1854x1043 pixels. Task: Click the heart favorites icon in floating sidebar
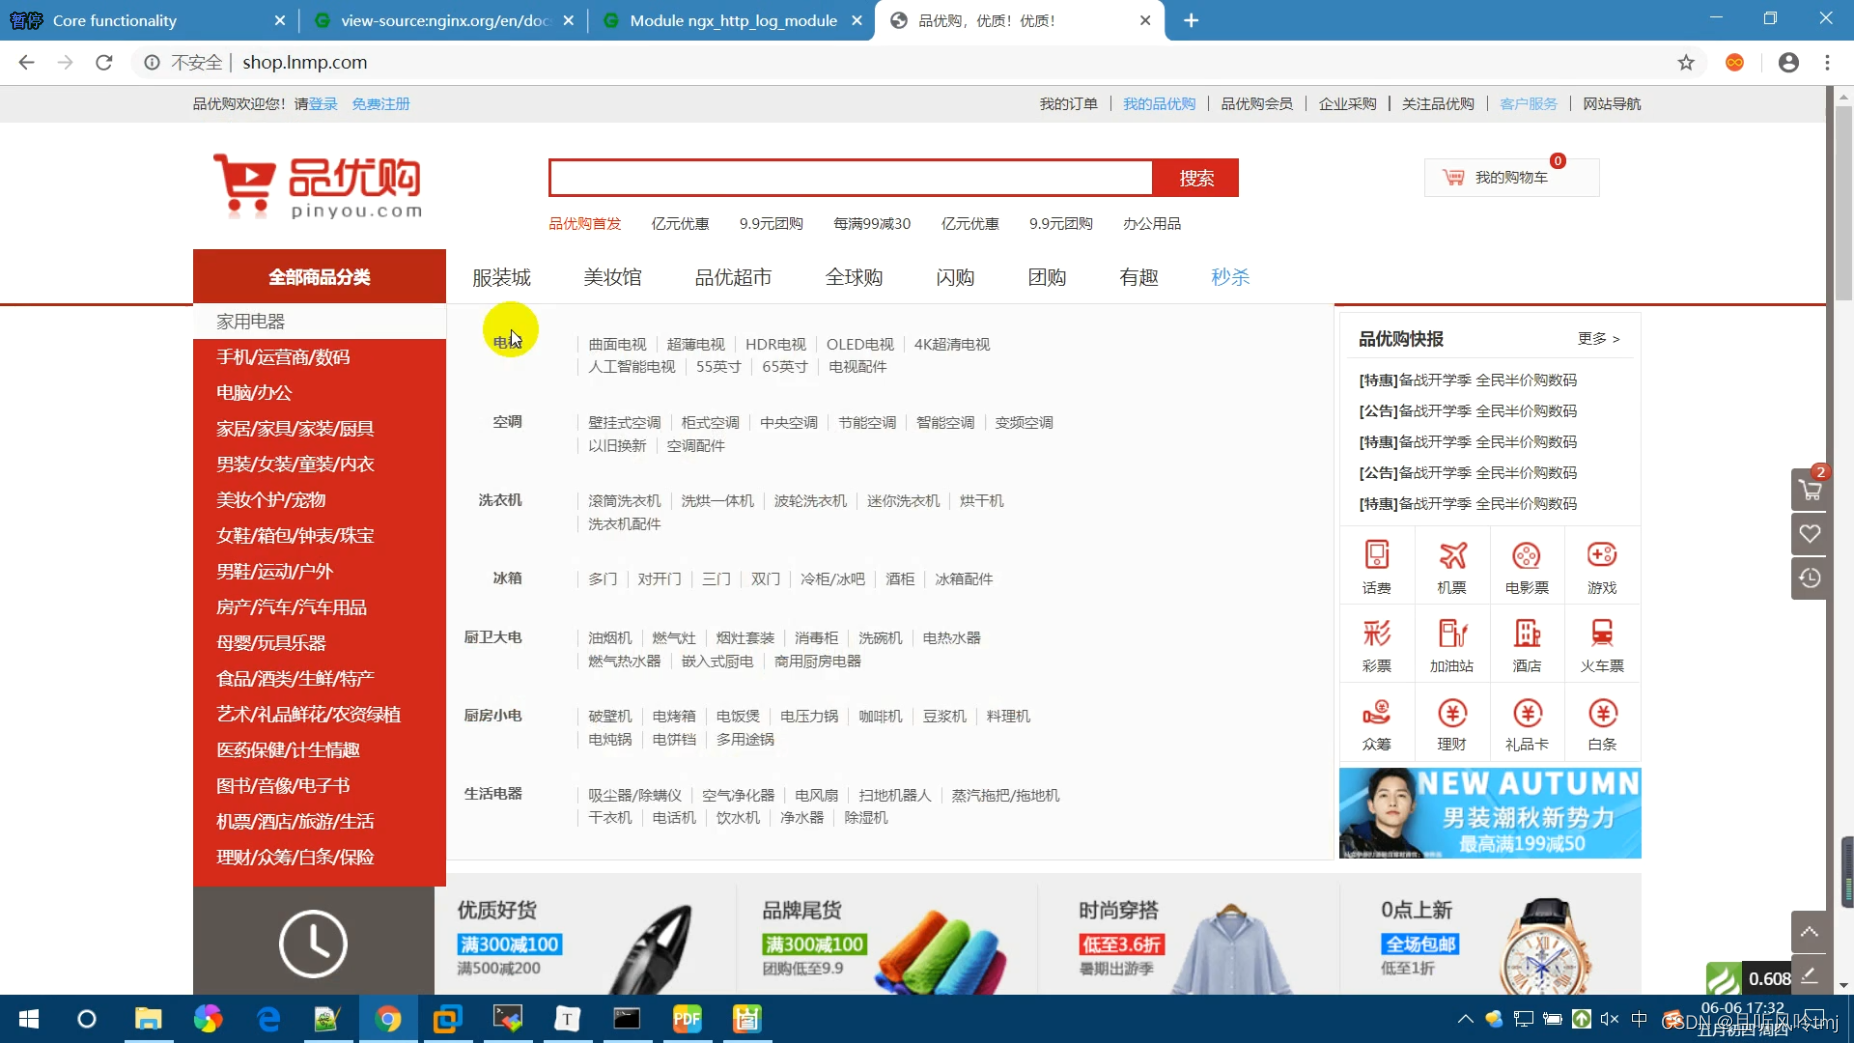click(x=1810, y=533)
